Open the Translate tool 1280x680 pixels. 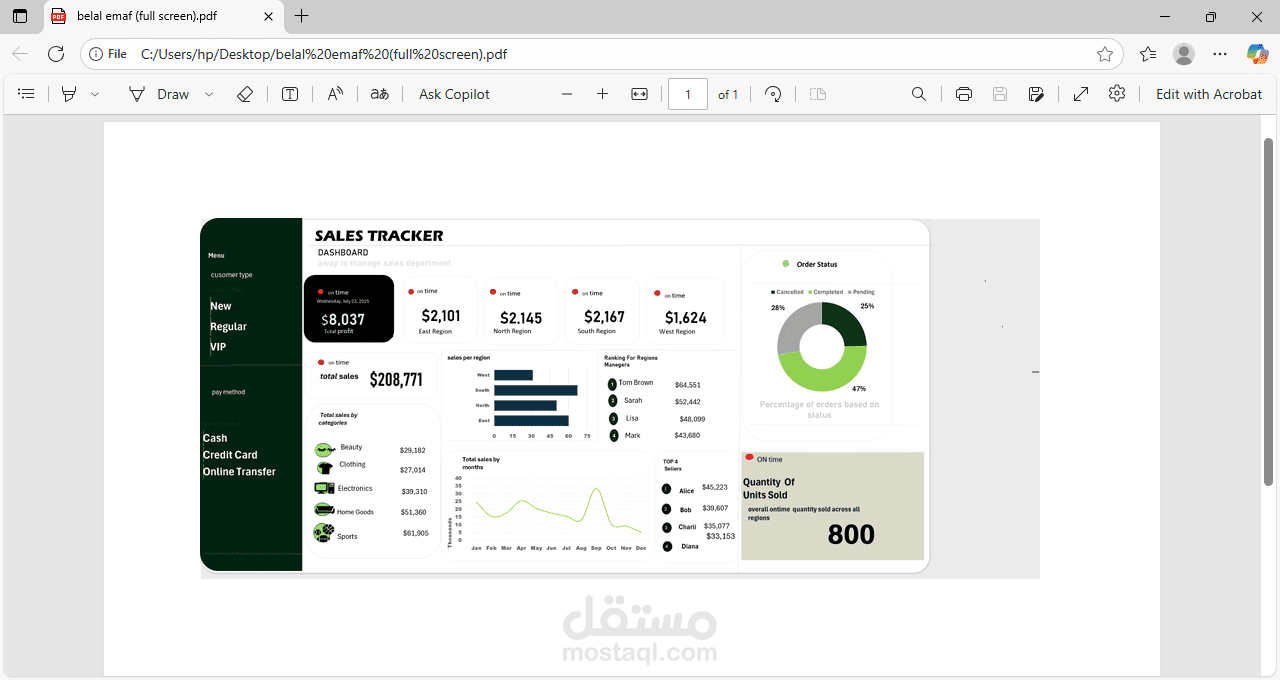coord(380,94)
